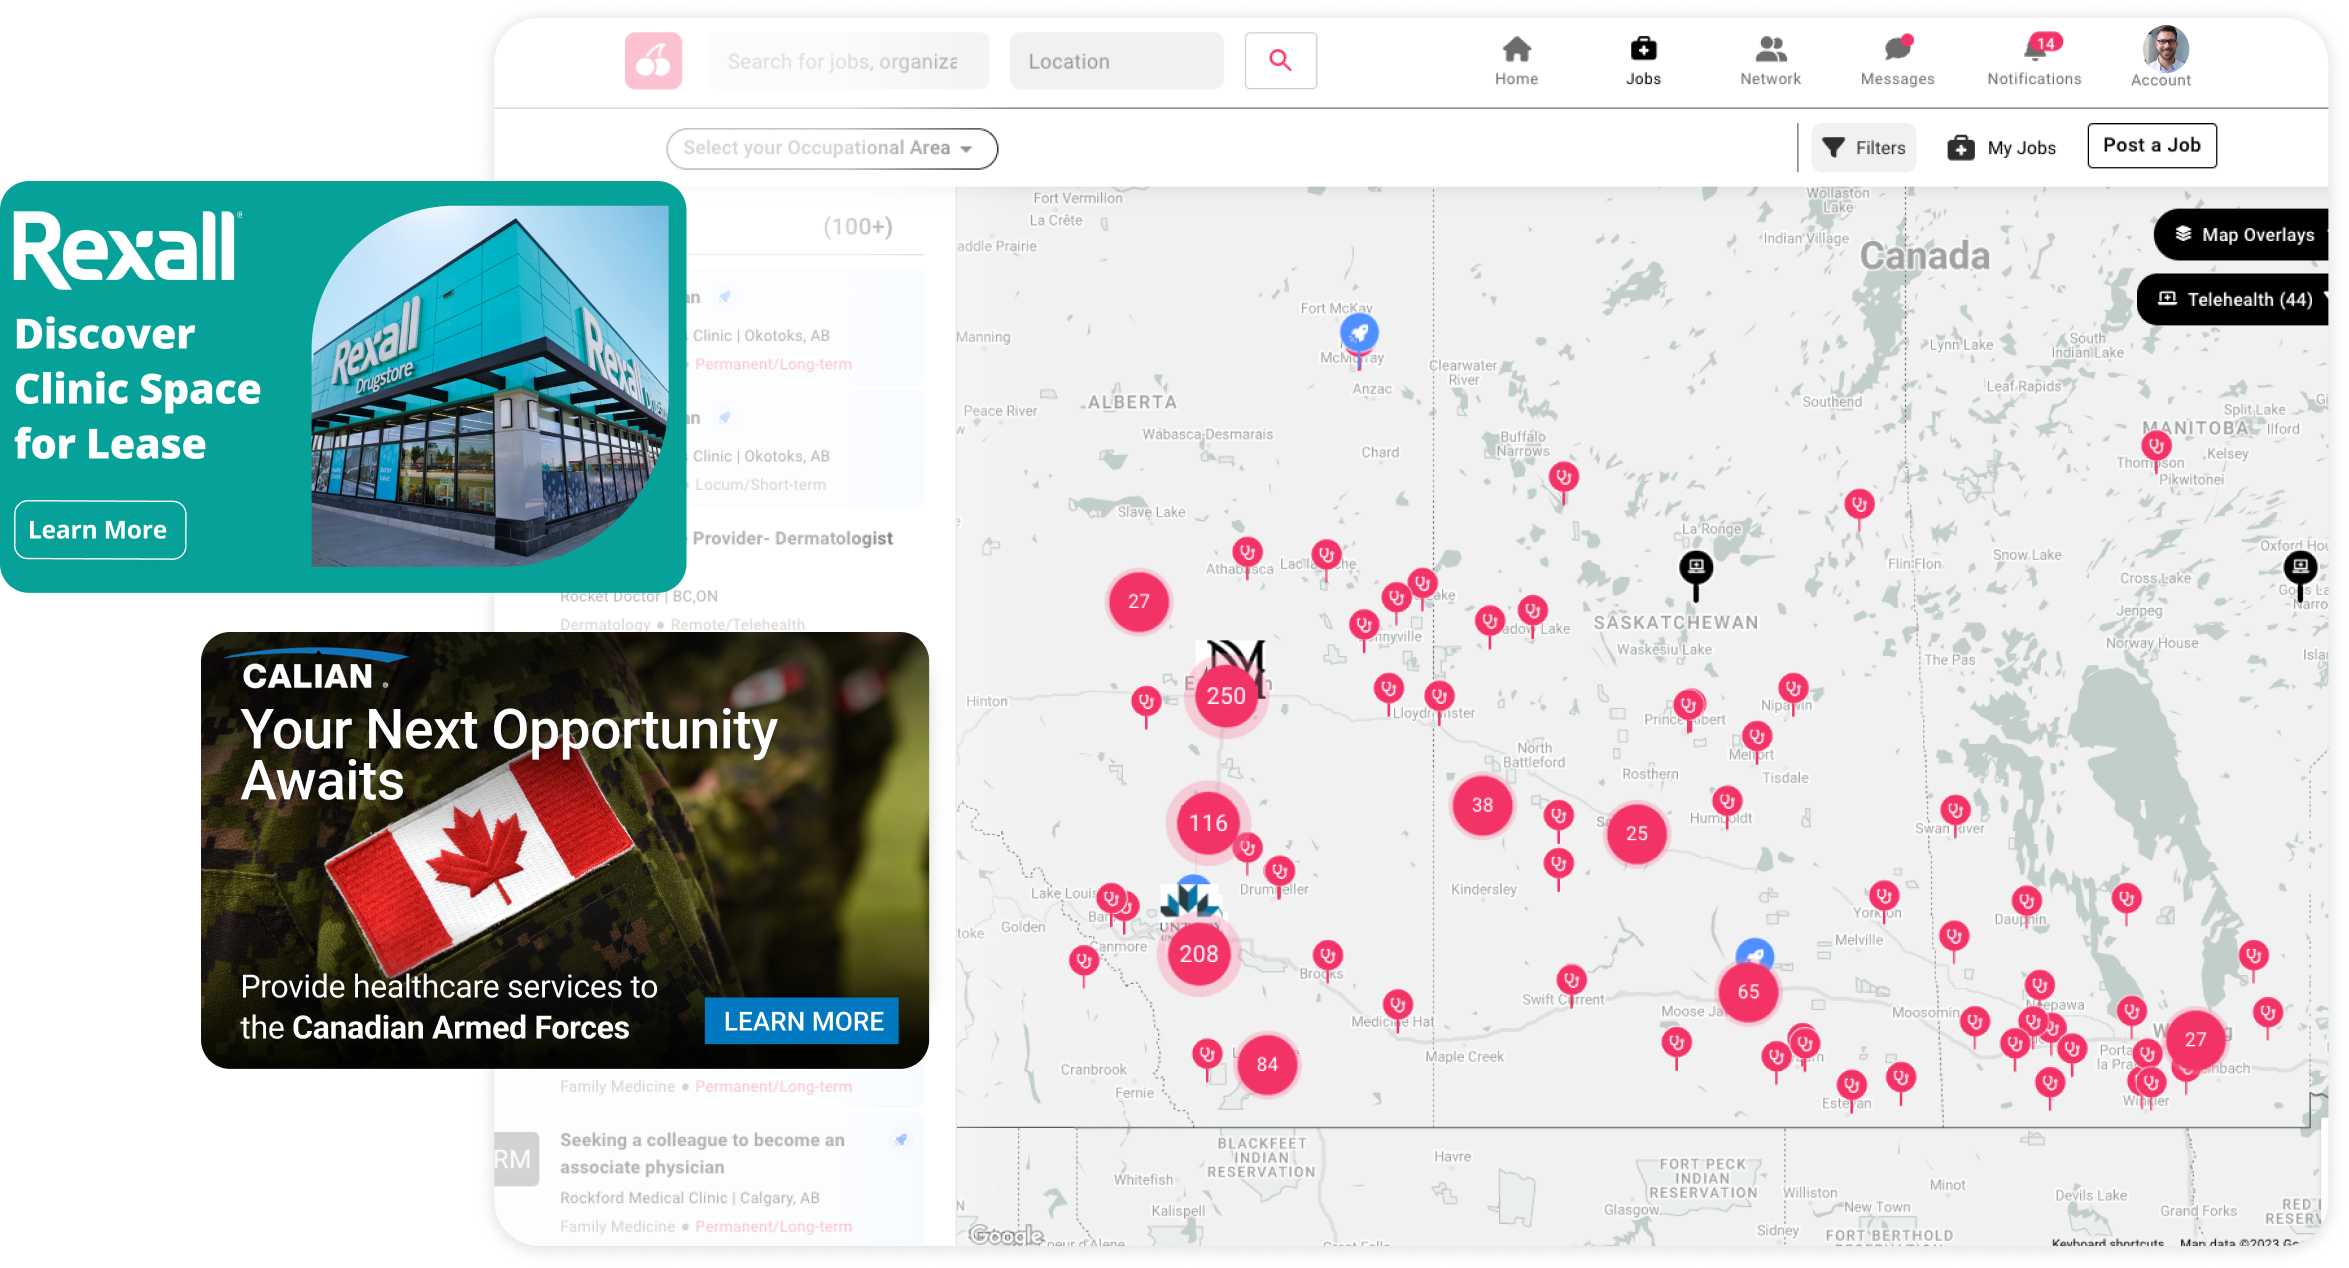Expand Select your Occupational Area dropdown
Screen dimensions: 2349x1268
[x=831, y=148]
